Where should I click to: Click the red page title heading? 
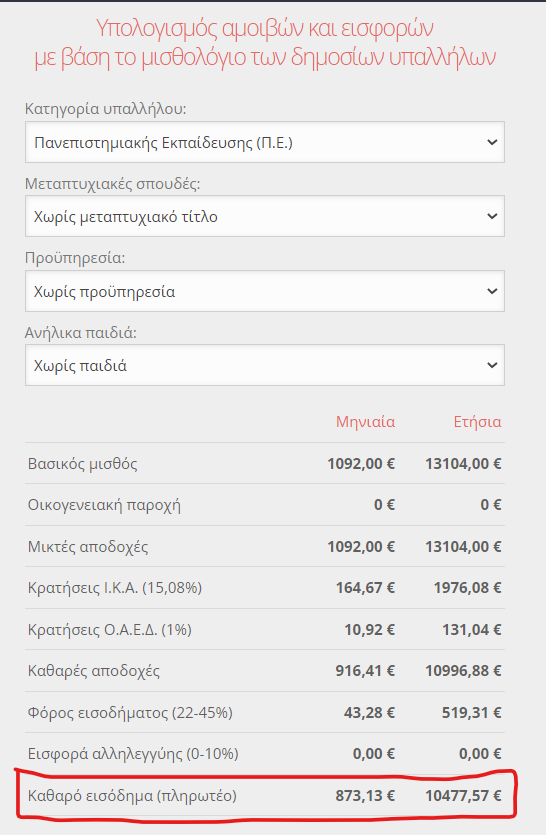coord(265,43)
